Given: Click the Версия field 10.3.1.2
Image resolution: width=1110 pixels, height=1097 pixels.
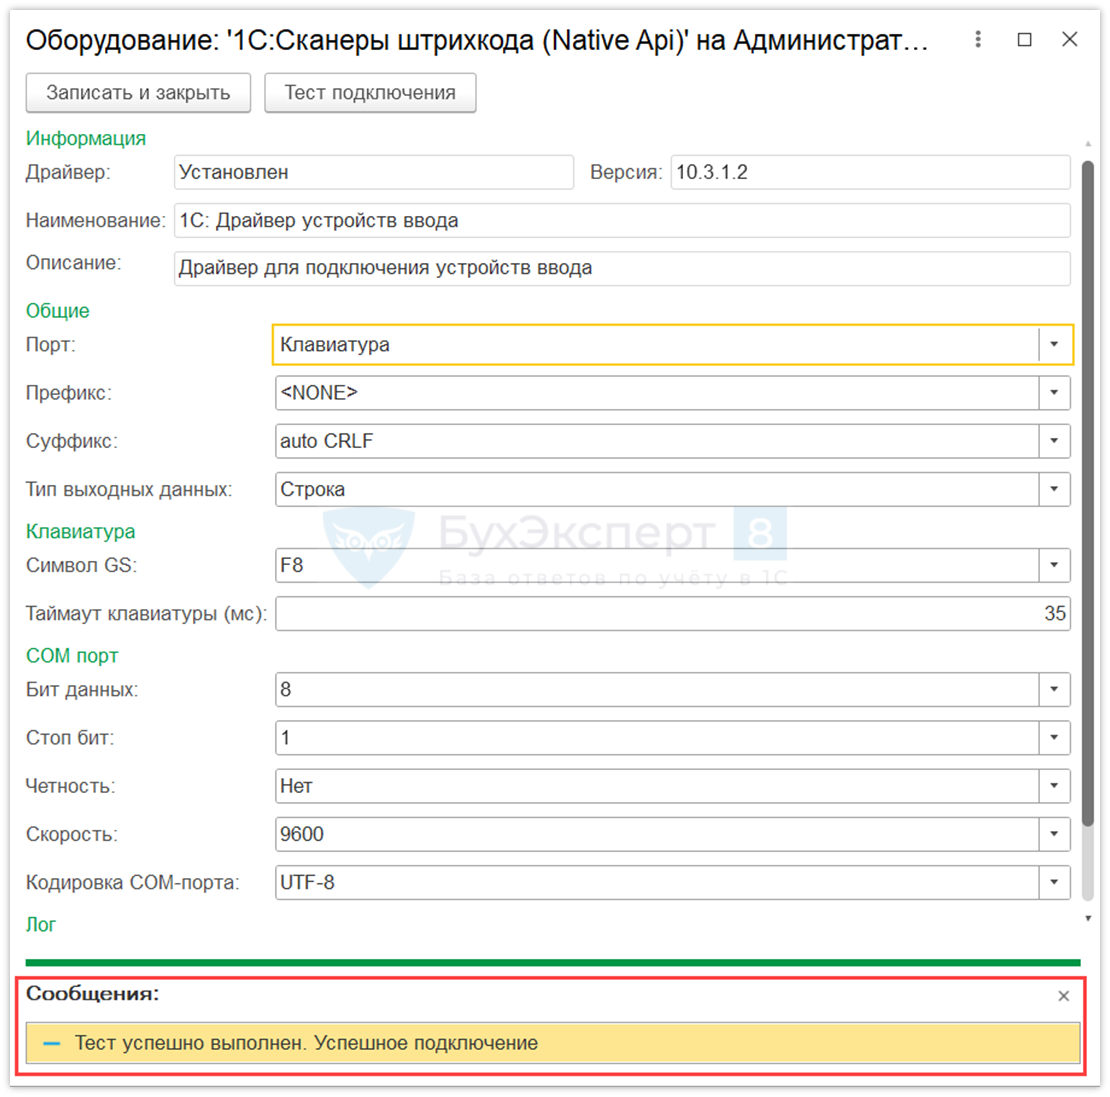Looking at the screenshot, I should [x=871, y=172].
